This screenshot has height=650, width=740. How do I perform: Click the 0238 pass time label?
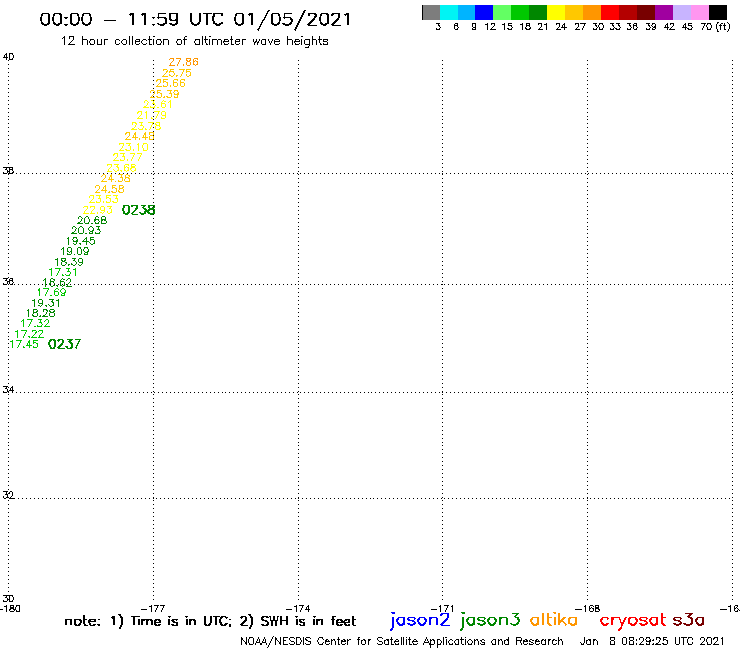(x=138, y=210)
